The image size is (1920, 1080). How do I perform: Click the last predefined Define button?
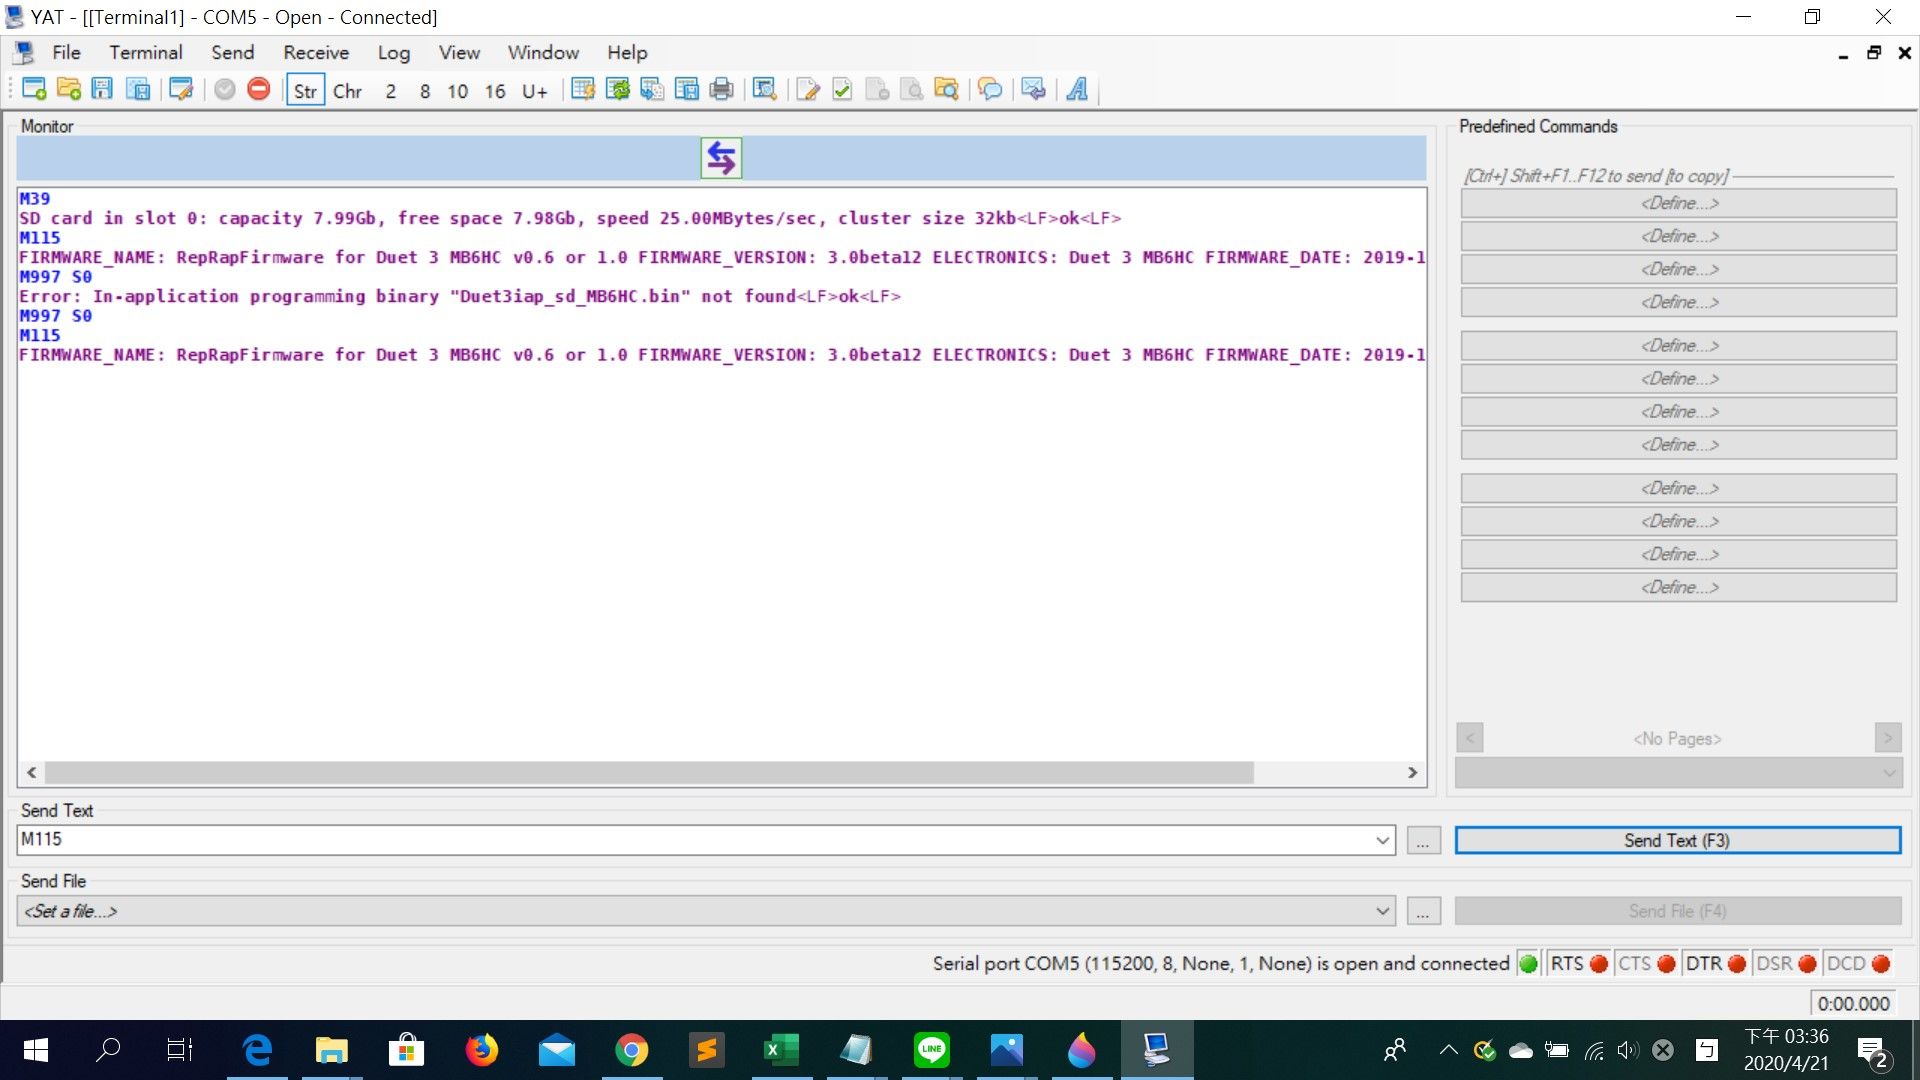tap(1679, 587)
